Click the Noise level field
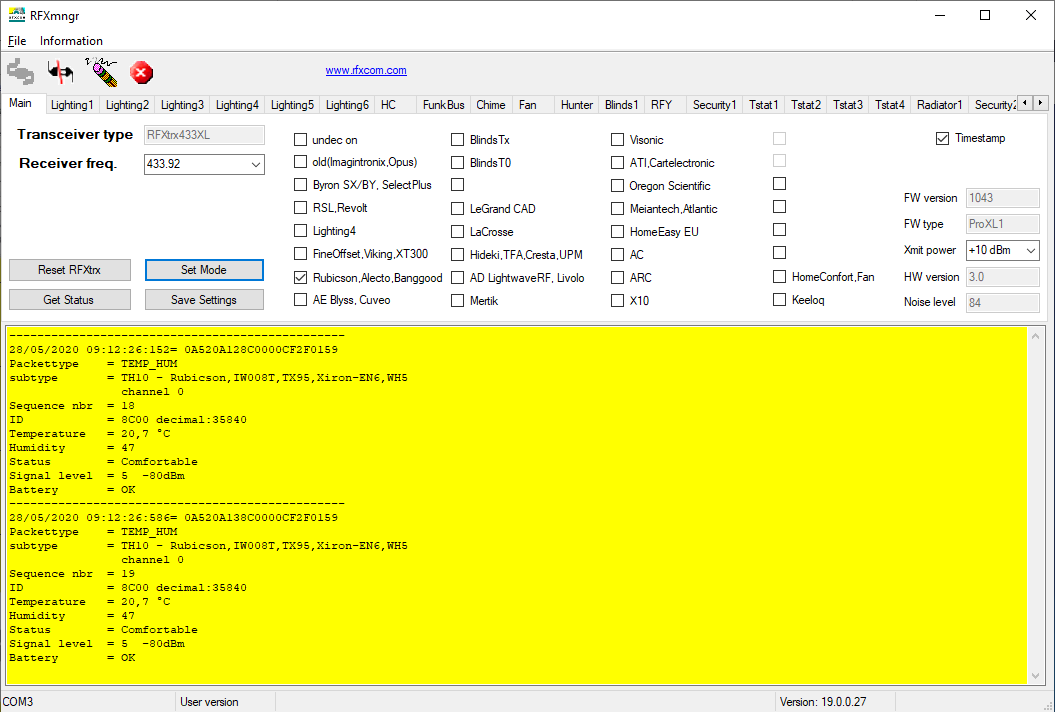Image resolution: width=1056 pixels, height=712 pixels. click(x=1002, y=302)
